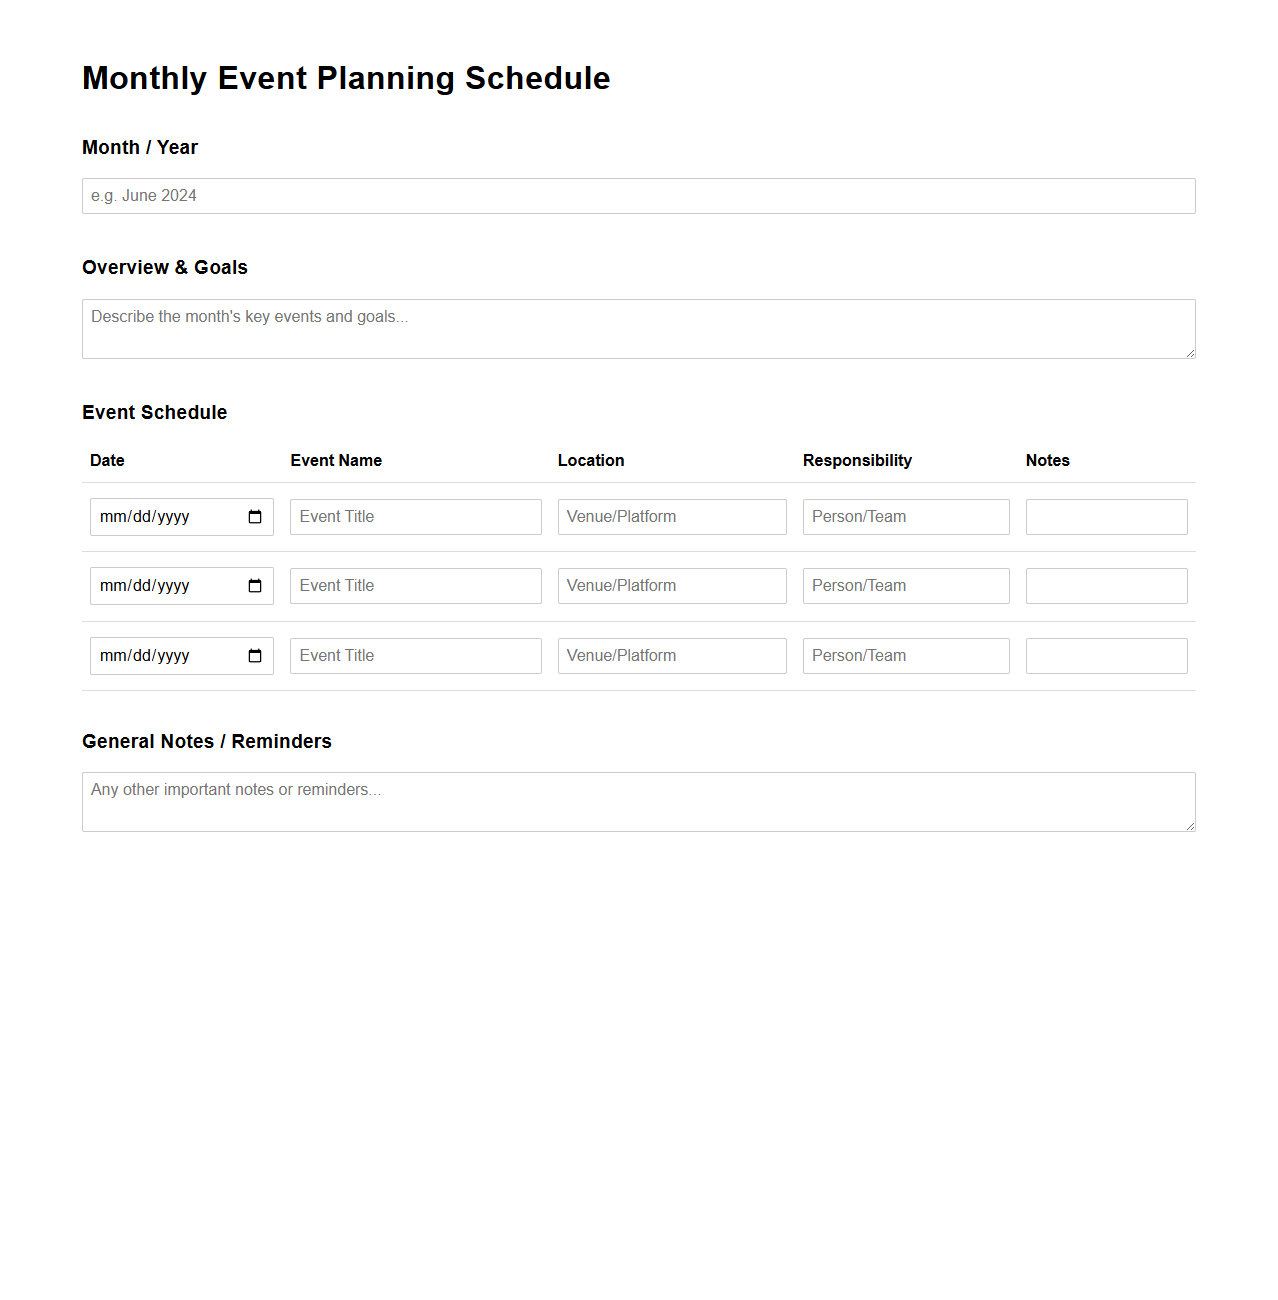Click the General Notes / Reminders textarea
Image resolution: width=1278 pixels, height=1300 pixels.
coord(638,801)
